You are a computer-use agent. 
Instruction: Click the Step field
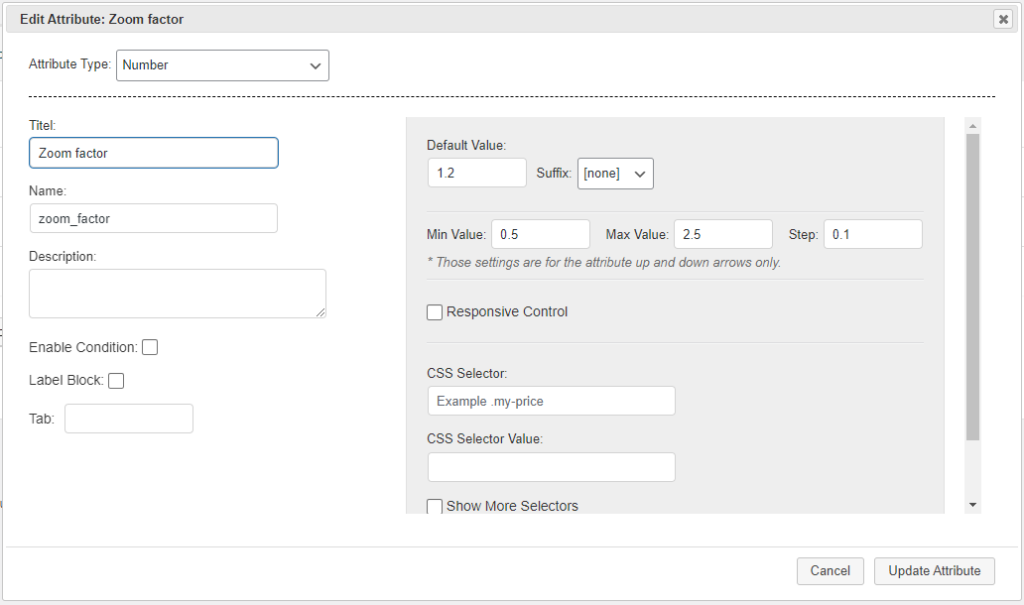pyautogui.click(x=873, y=234)
